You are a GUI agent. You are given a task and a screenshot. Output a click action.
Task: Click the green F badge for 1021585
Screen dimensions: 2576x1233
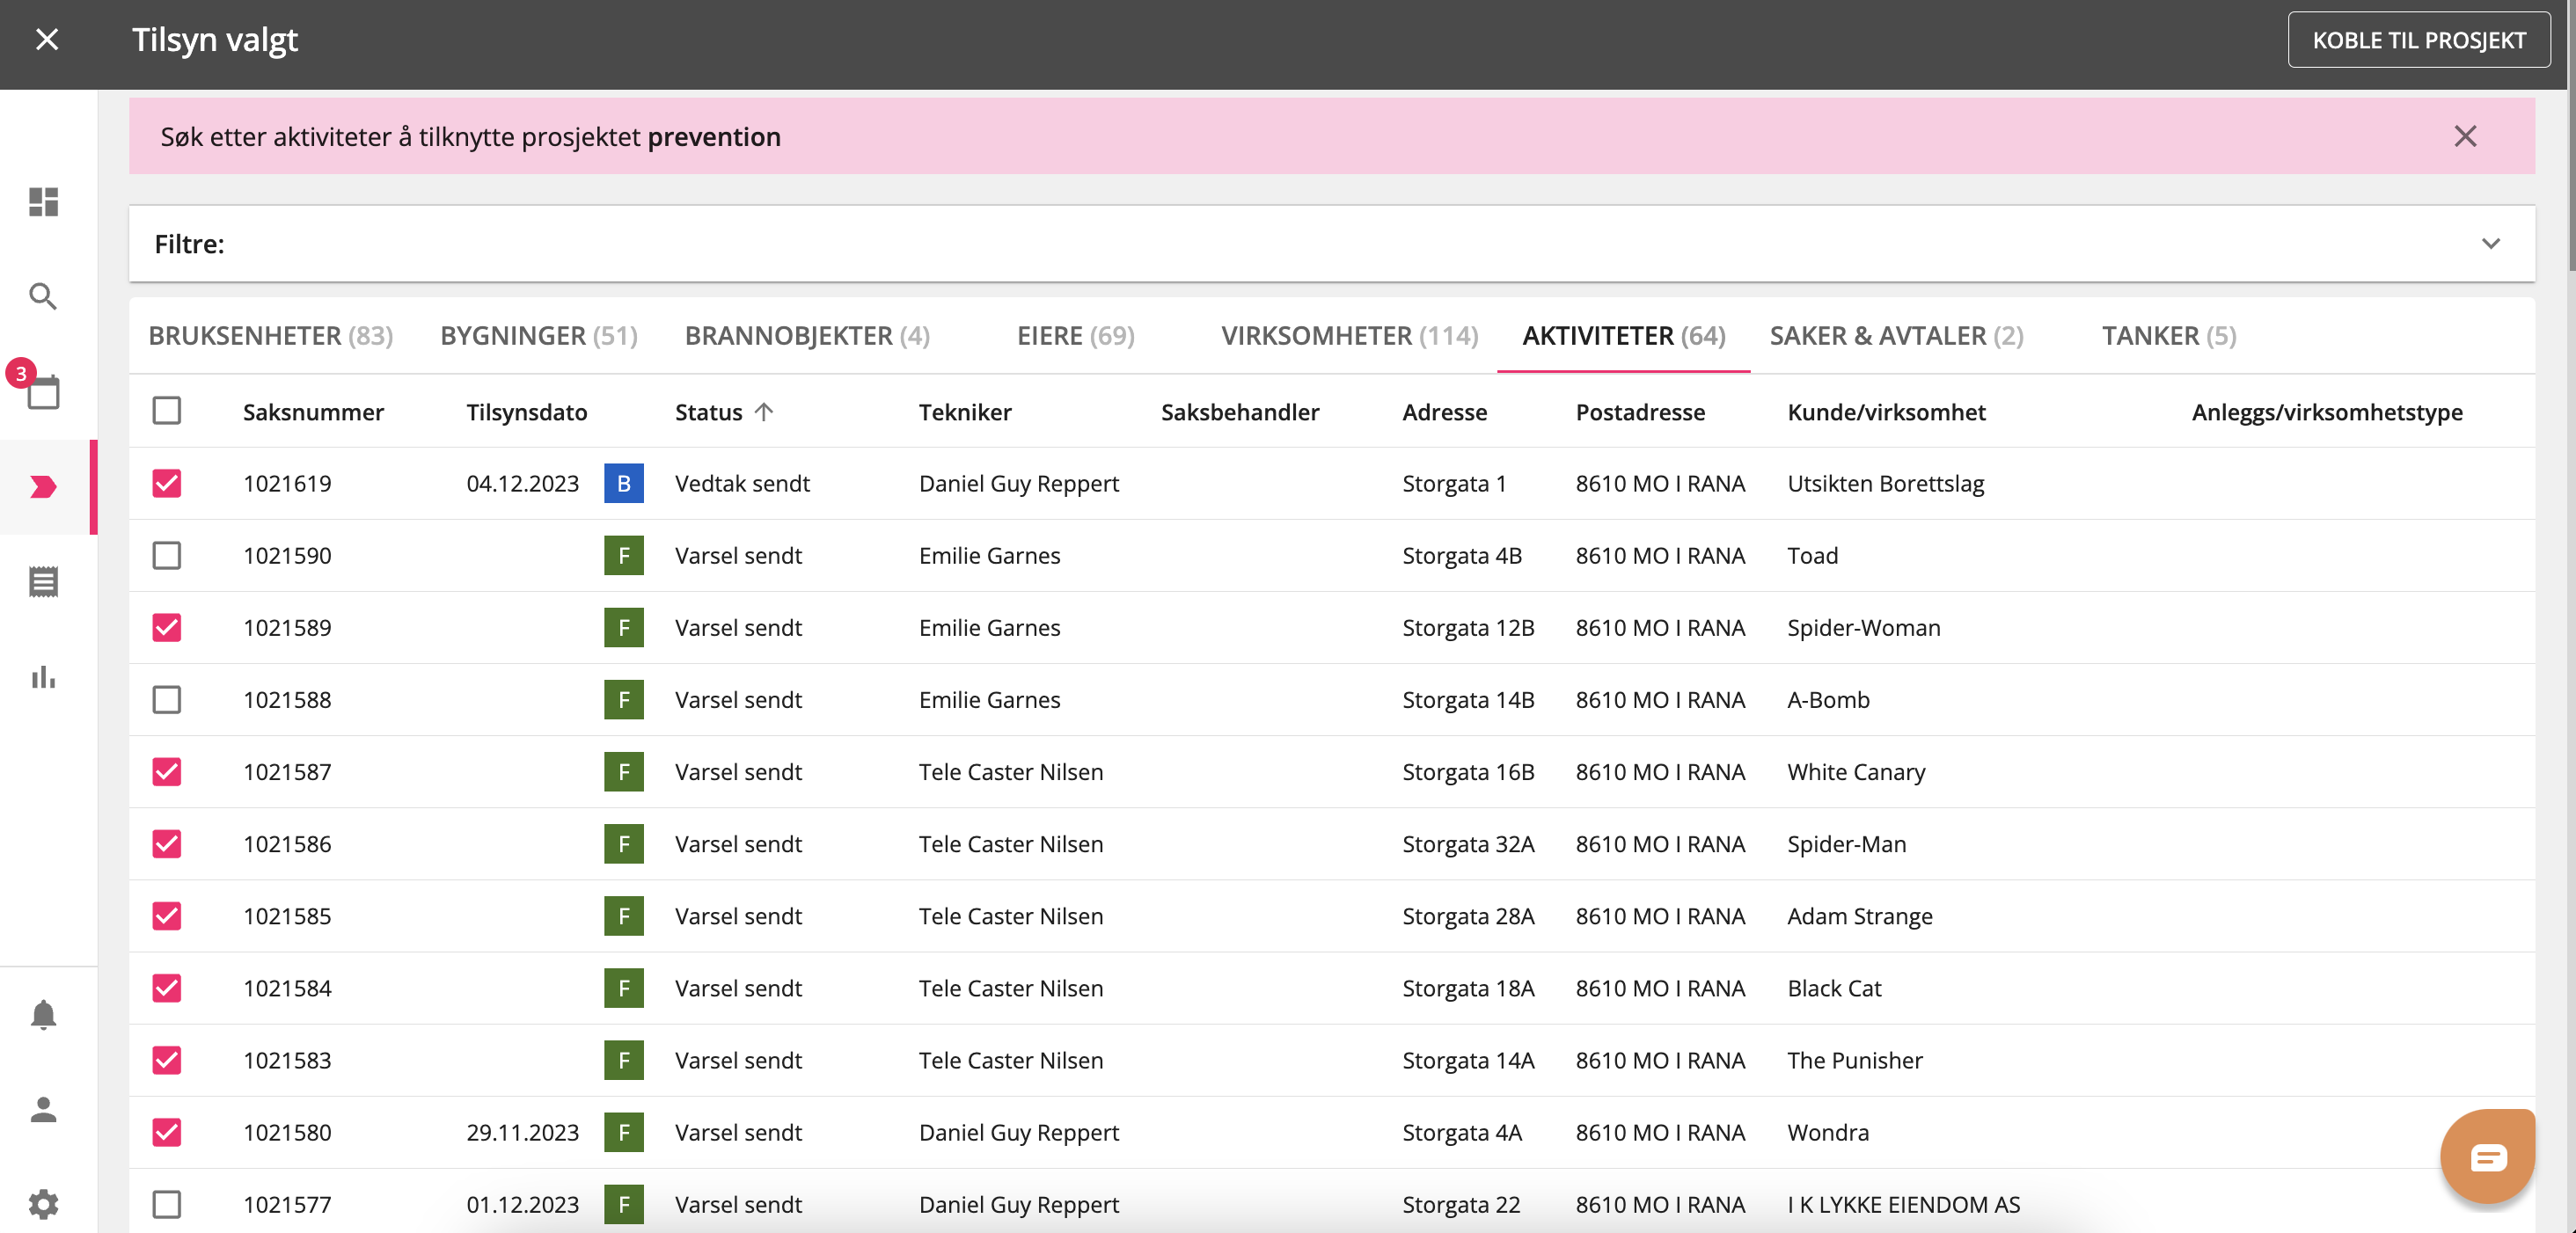[623, 916]
